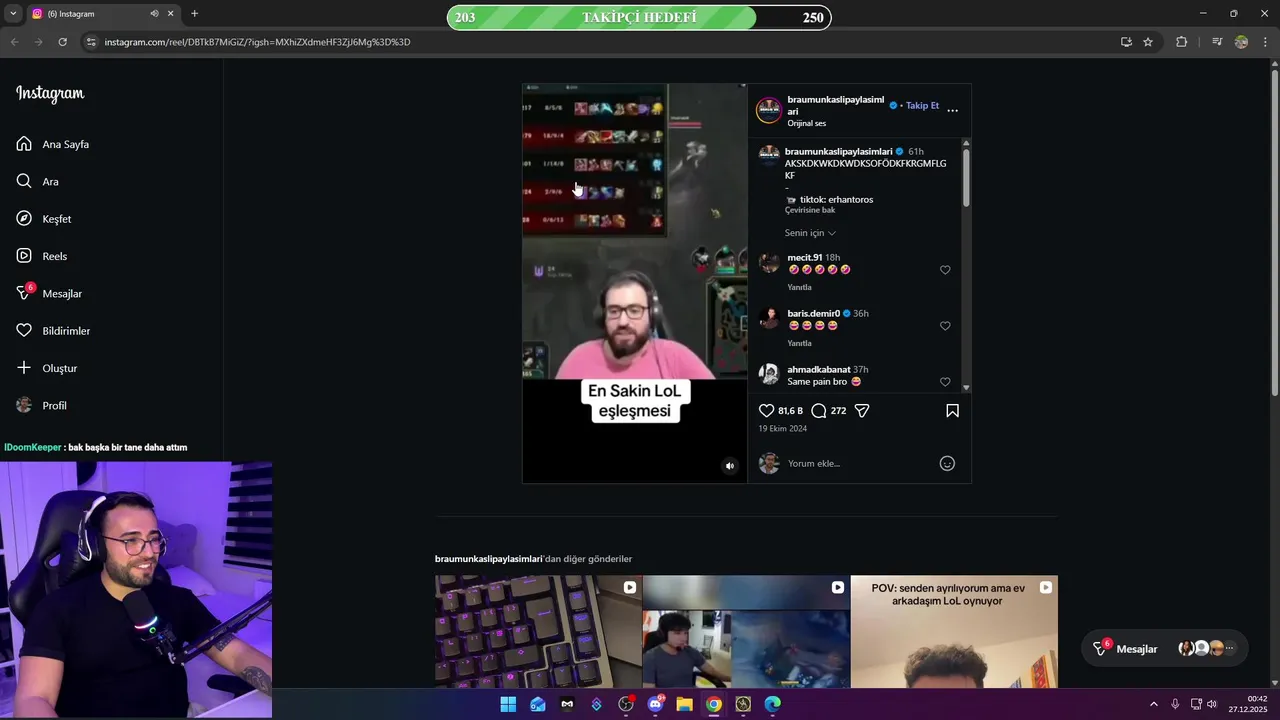The width and height of the screenshot is (1280, 720).
Task: Open Ana Sayfa home in sidebar
Action: tap(53, 144)
